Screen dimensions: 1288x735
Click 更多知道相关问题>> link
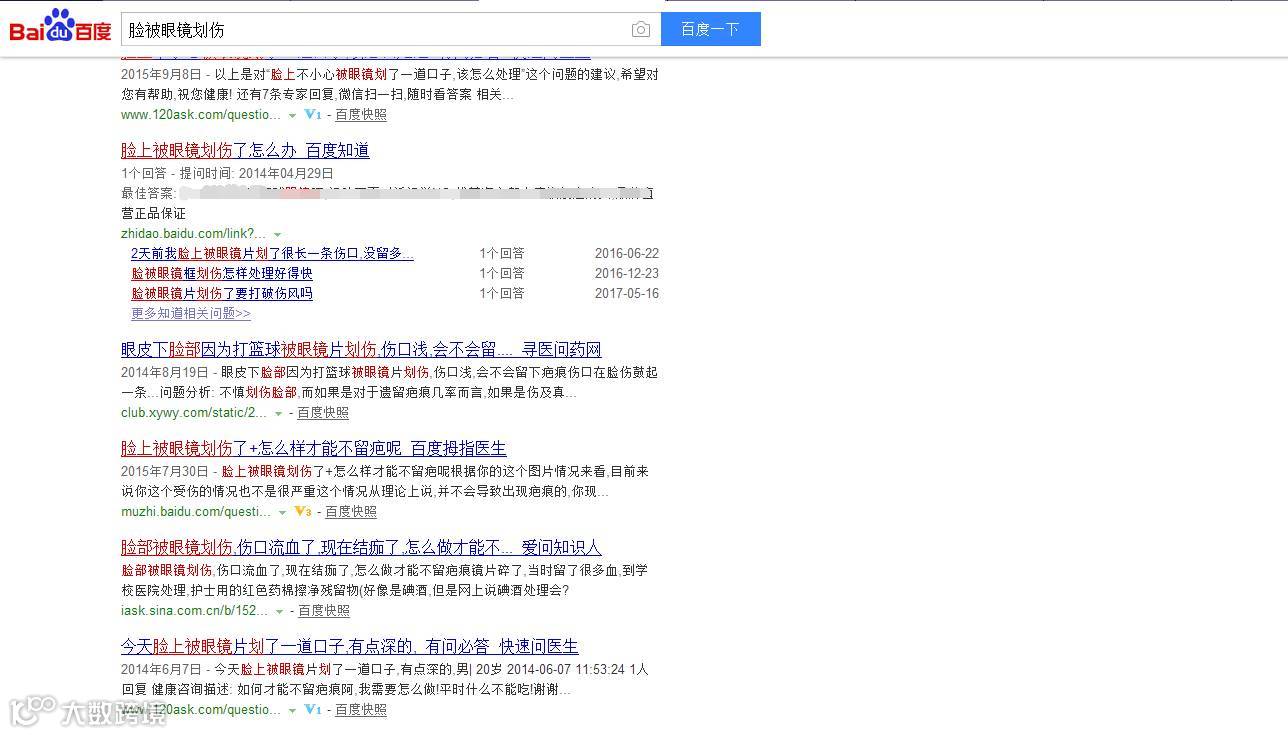click(191, 313)
